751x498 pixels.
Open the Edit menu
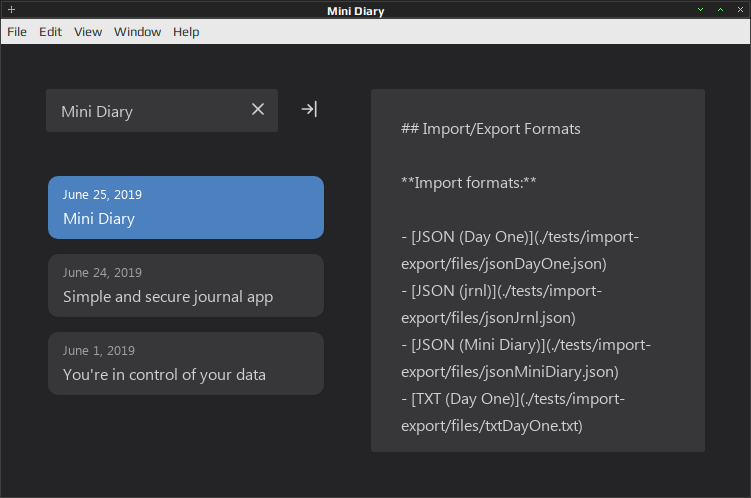point(50,32)
